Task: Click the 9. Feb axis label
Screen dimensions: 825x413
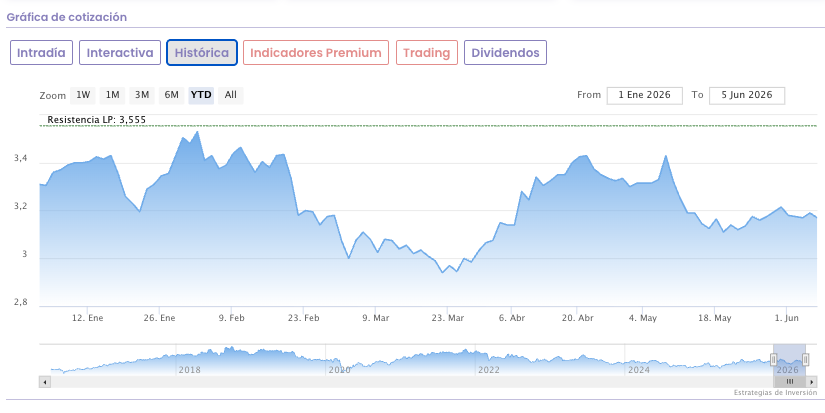Action: 232,318
